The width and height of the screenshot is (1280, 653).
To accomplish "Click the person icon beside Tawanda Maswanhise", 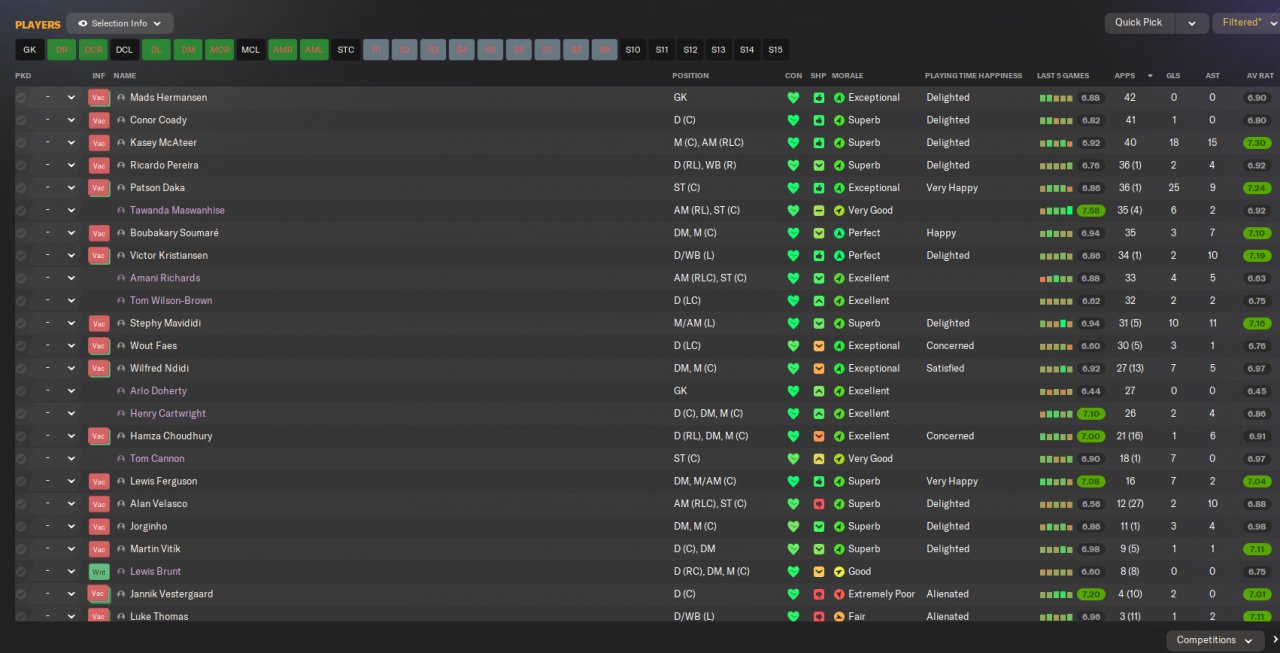I will (x=121, y=211).
